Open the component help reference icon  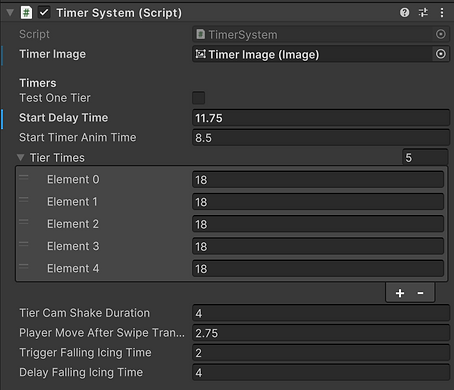[404, 13]
